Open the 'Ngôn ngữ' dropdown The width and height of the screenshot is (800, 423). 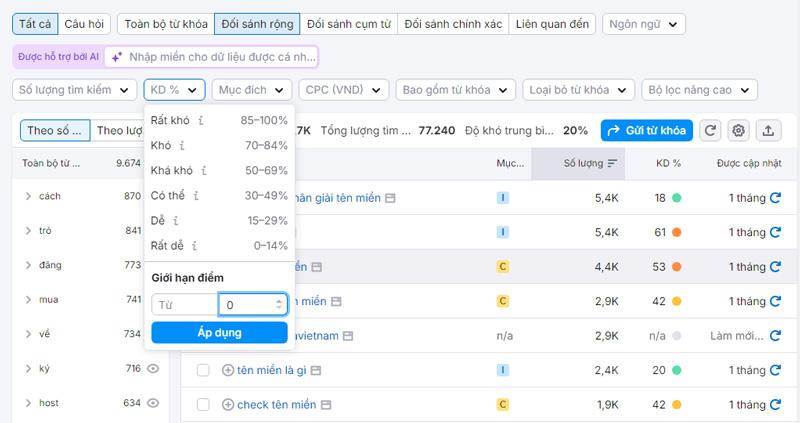pyautogui.click(x=644, y=24)
